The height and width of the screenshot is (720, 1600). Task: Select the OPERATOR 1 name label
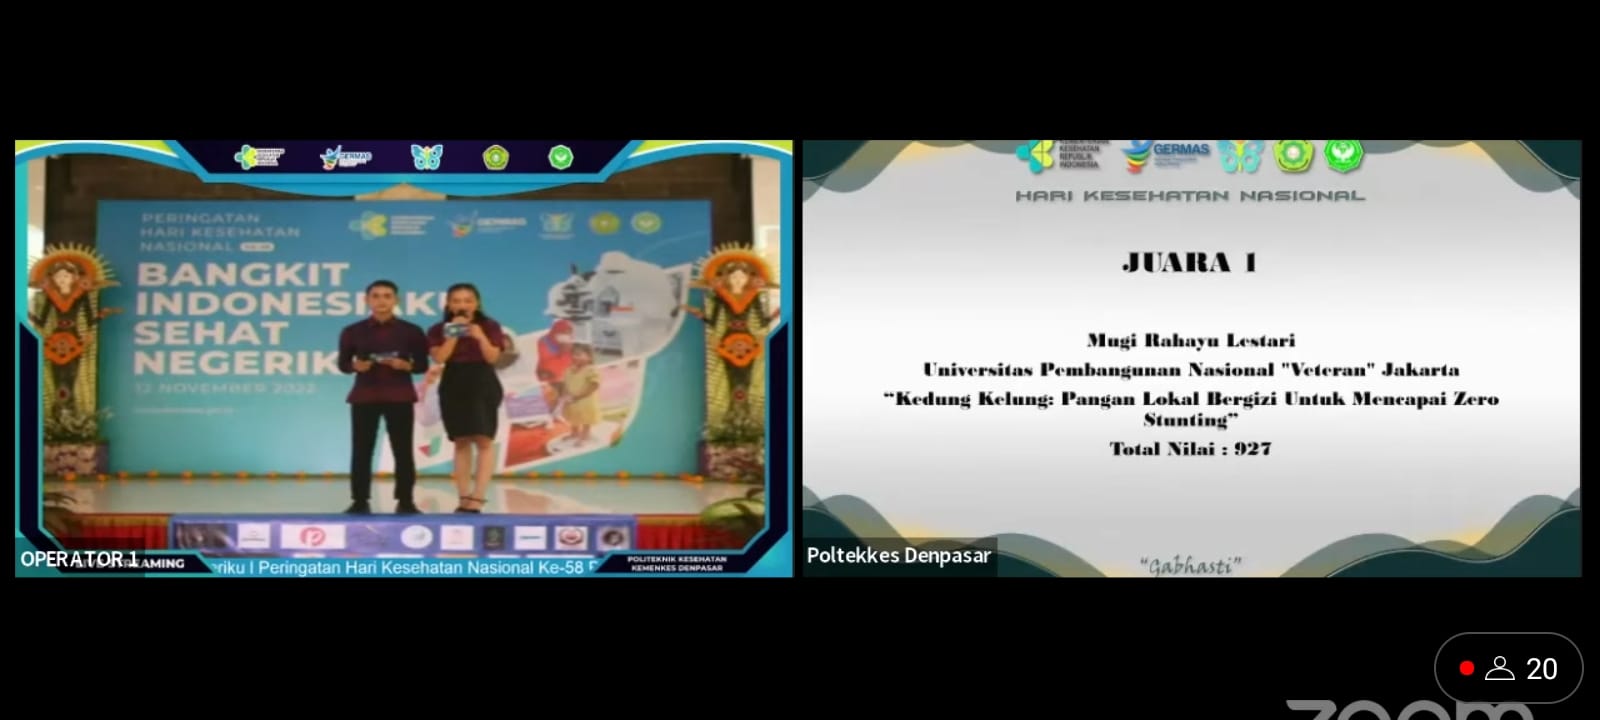coord(79,558)
